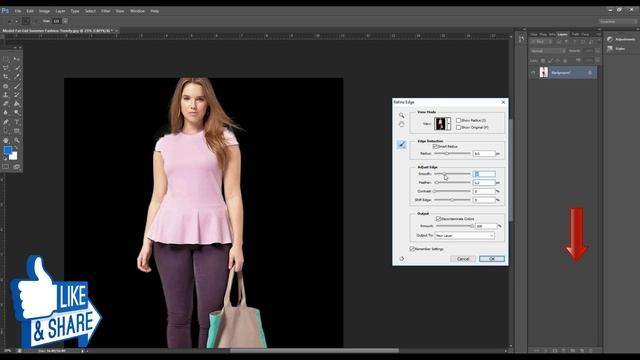The height and width of the screenshot is (360, 640).
Task: Click the Hand tool in Refine Edge dialog
Action: point(402,124)
